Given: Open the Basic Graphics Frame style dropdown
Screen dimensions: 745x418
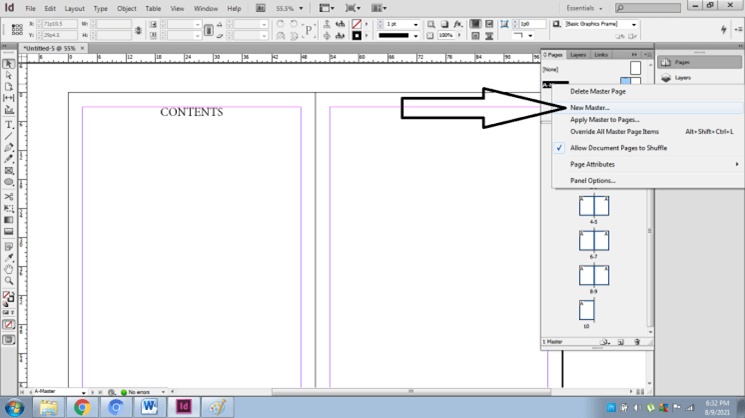Looking at the screenshot, I should (x=634, y=24).
